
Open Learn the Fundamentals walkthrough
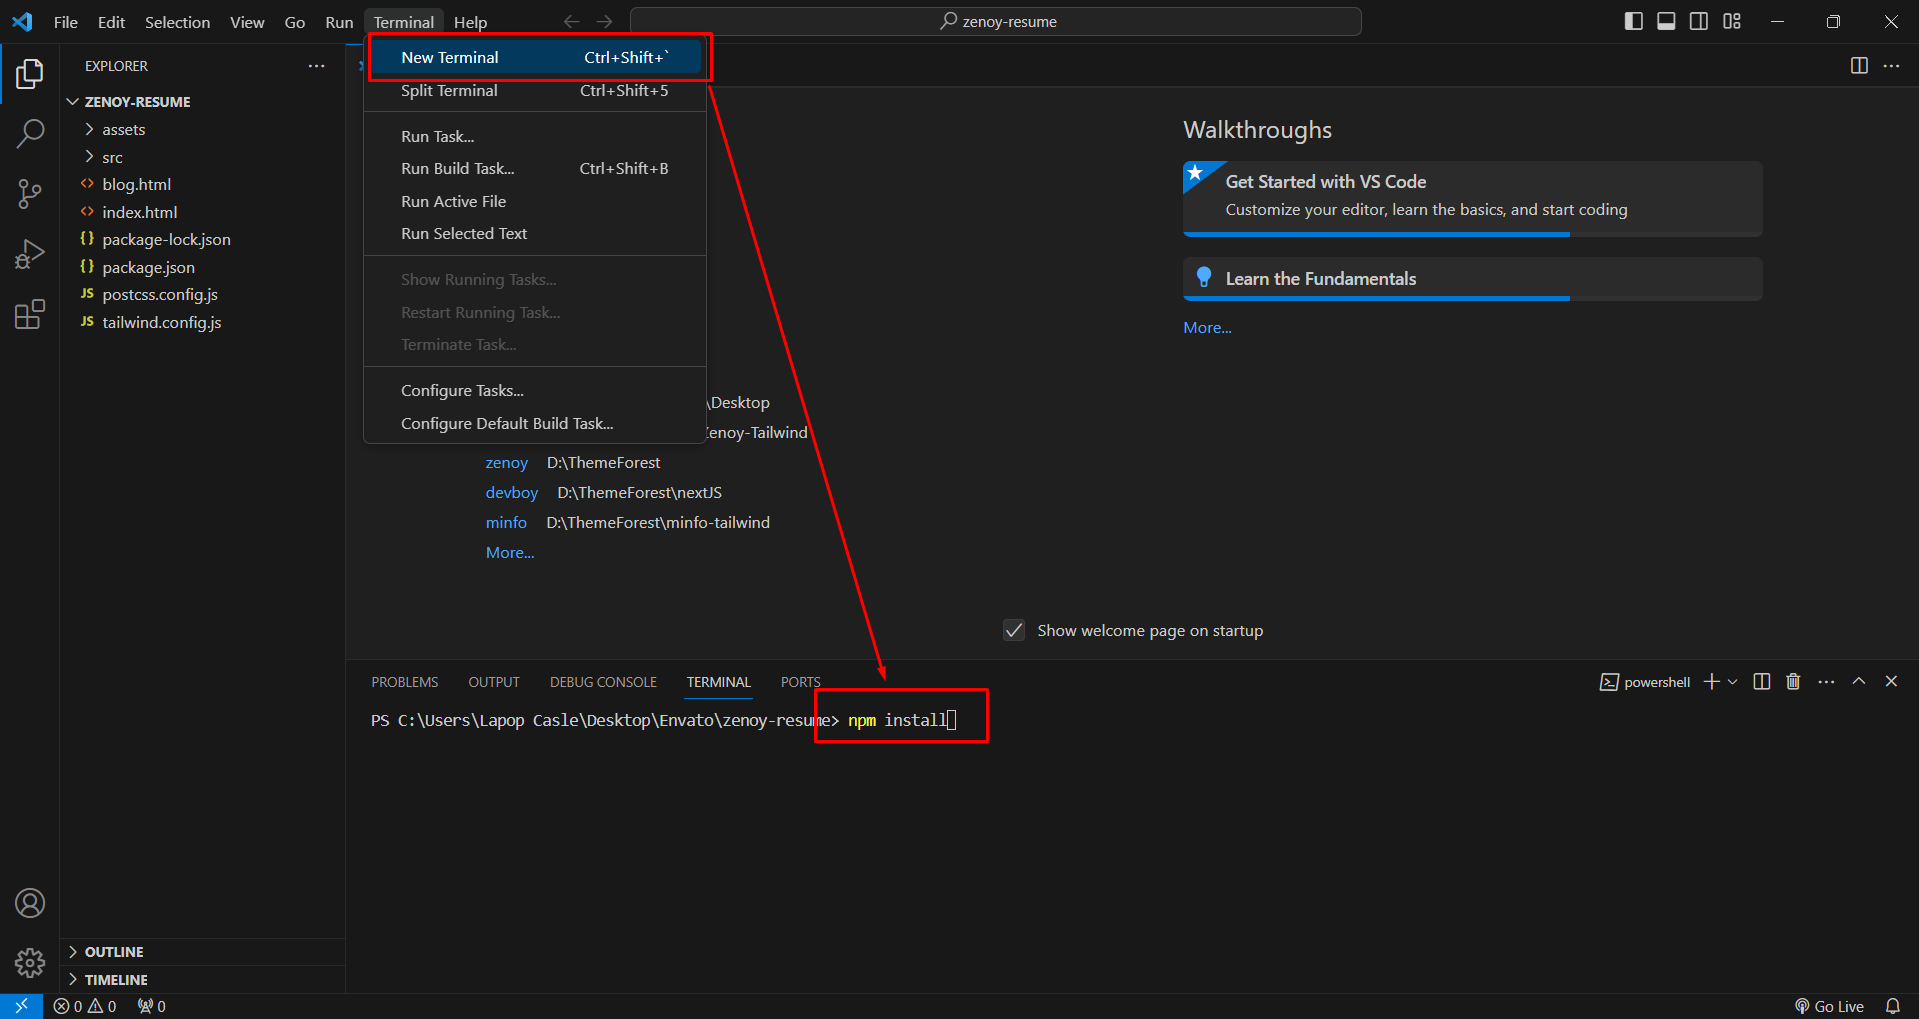pyautogui.click(x=1472, y=279)
